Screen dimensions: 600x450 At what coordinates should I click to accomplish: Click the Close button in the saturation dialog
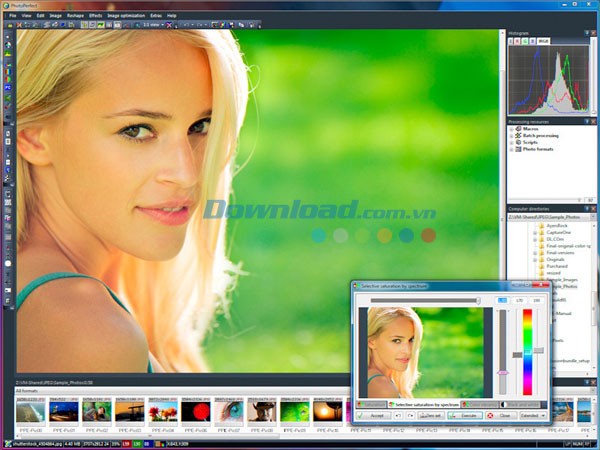click(x=505, y=415)
